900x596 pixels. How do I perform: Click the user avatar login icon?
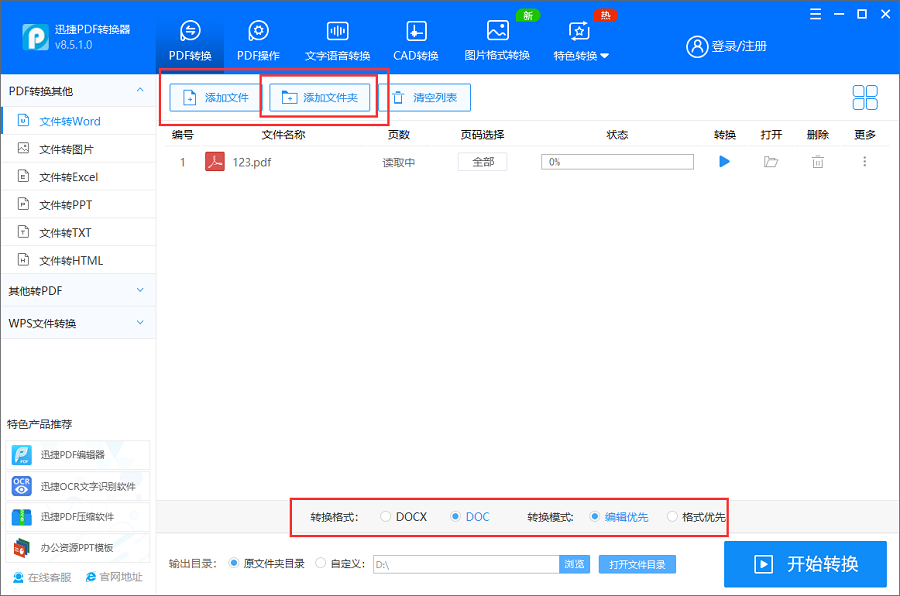(697, 47)
